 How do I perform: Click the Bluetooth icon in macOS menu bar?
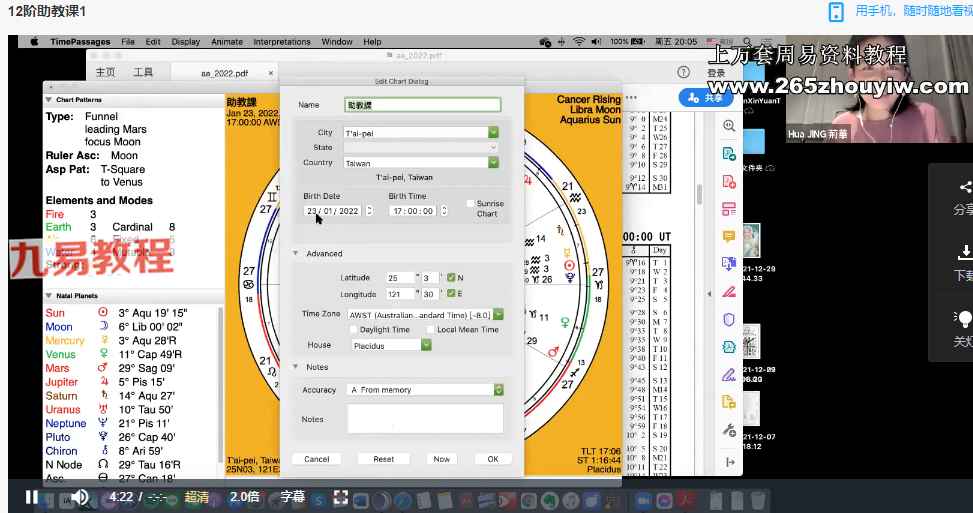562,42
